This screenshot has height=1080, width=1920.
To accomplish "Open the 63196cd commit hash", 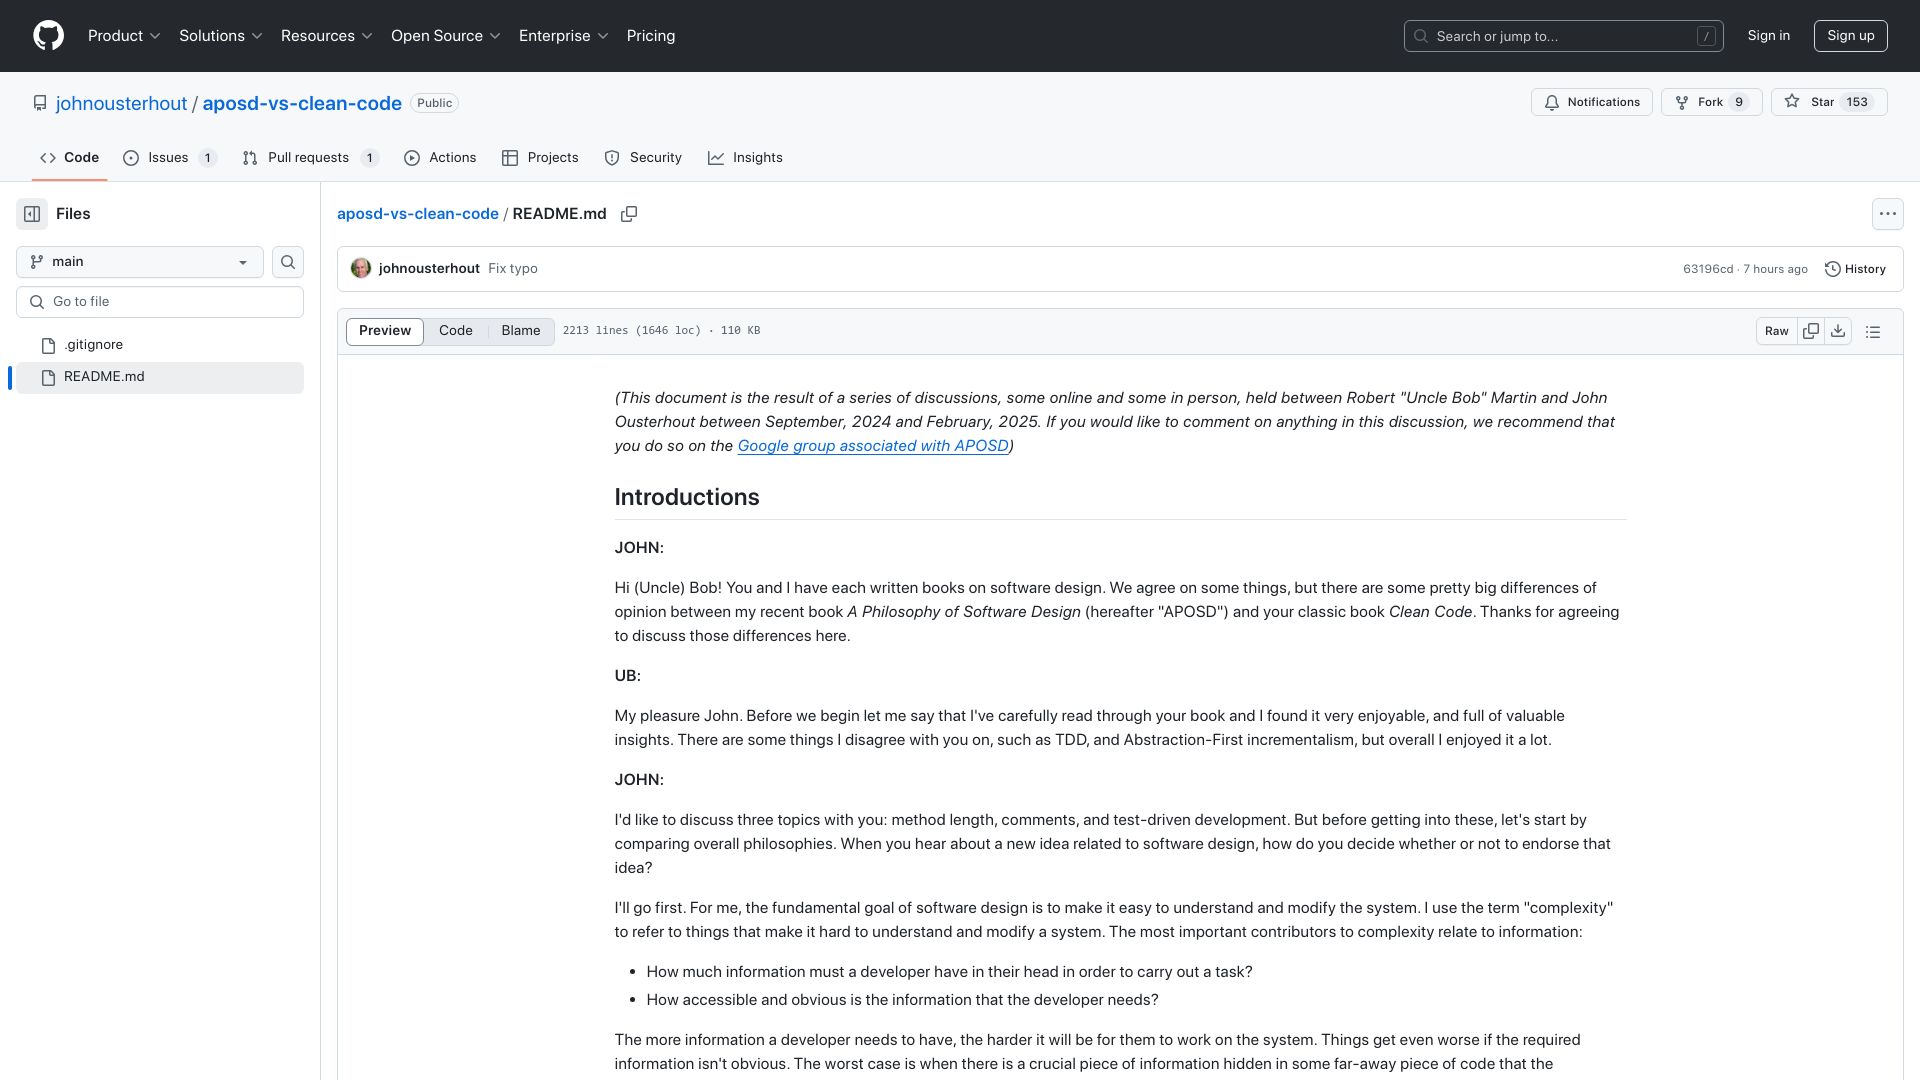I will tap(1708, 269).
